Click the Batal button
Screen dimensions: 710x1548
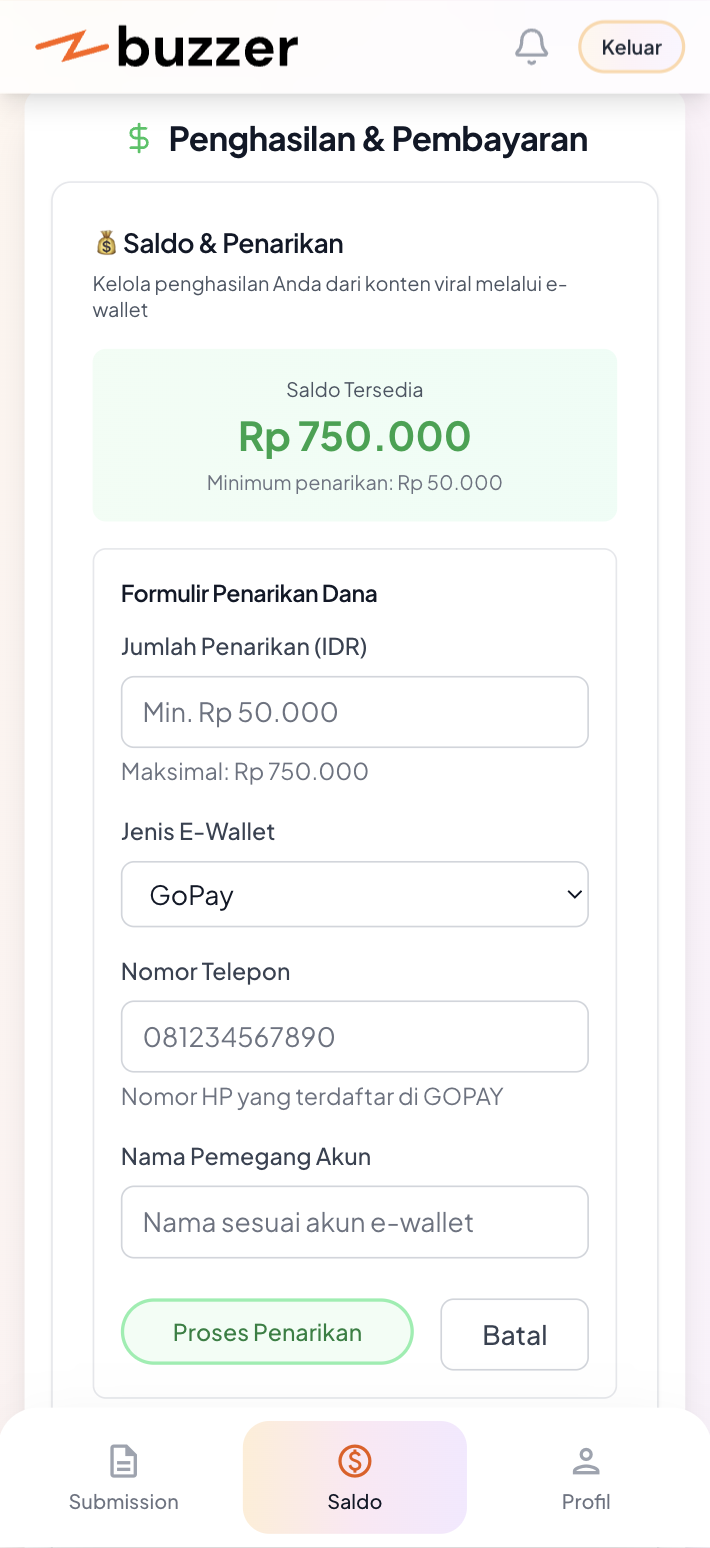[x=514, y=1334]
